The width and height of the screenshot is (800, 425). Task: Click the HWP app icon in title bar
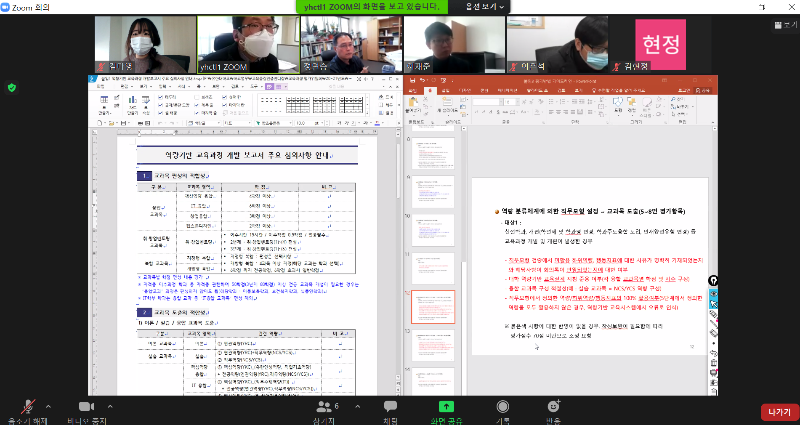pos(92,79)
